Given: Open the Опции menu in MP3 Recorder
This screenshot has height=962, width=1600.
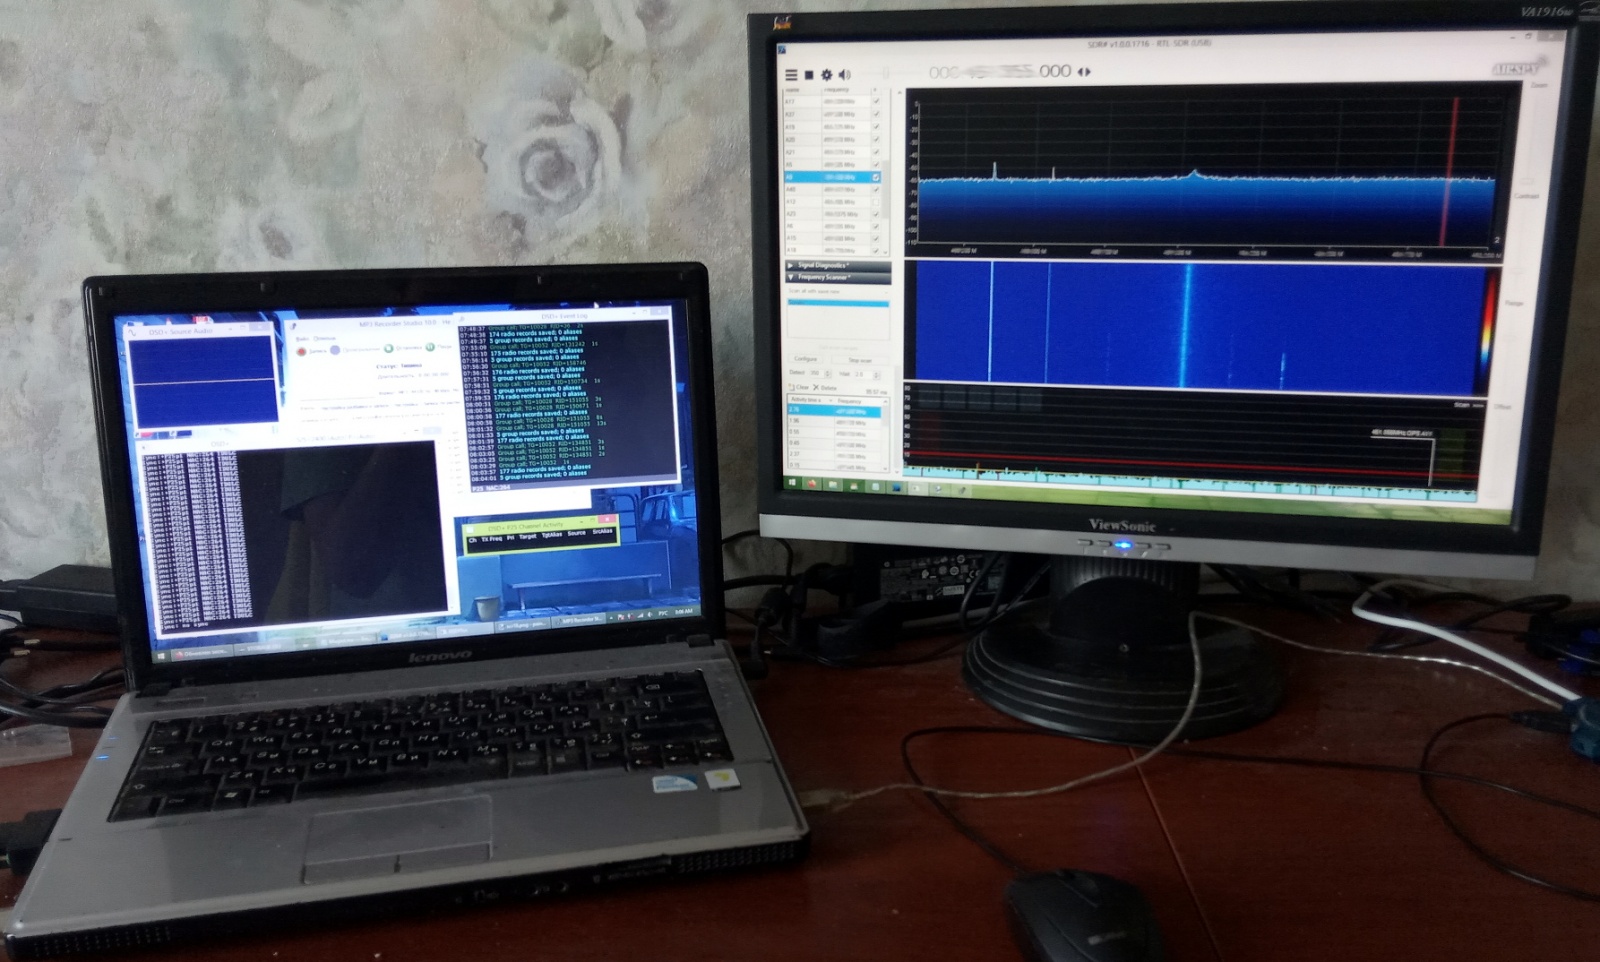Looking at the screenshot, I should [x=325, y=339].
